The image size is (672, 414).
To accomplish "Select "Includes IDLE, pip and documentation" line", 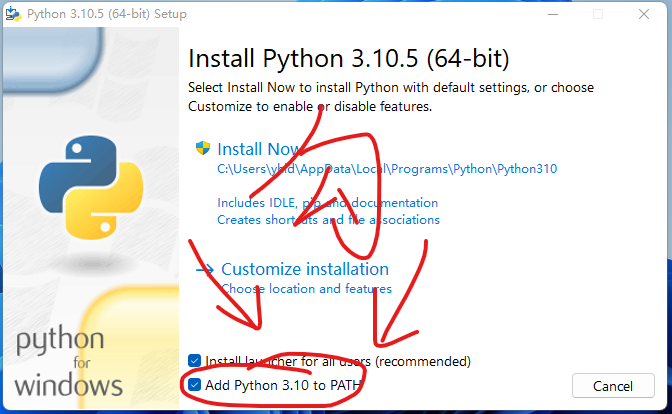I will 327,203.
